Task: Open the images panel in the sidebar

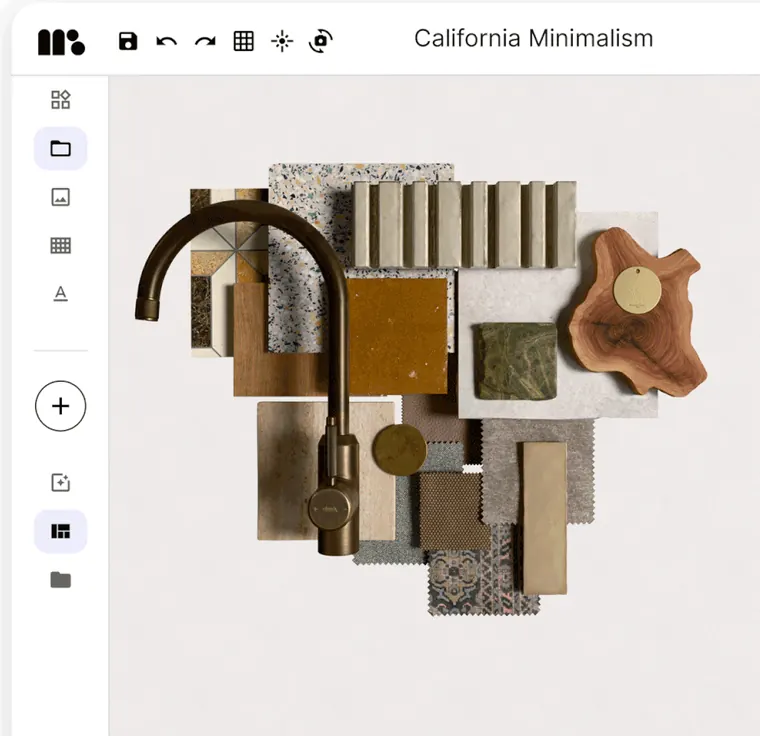Action: click(61, 197)
